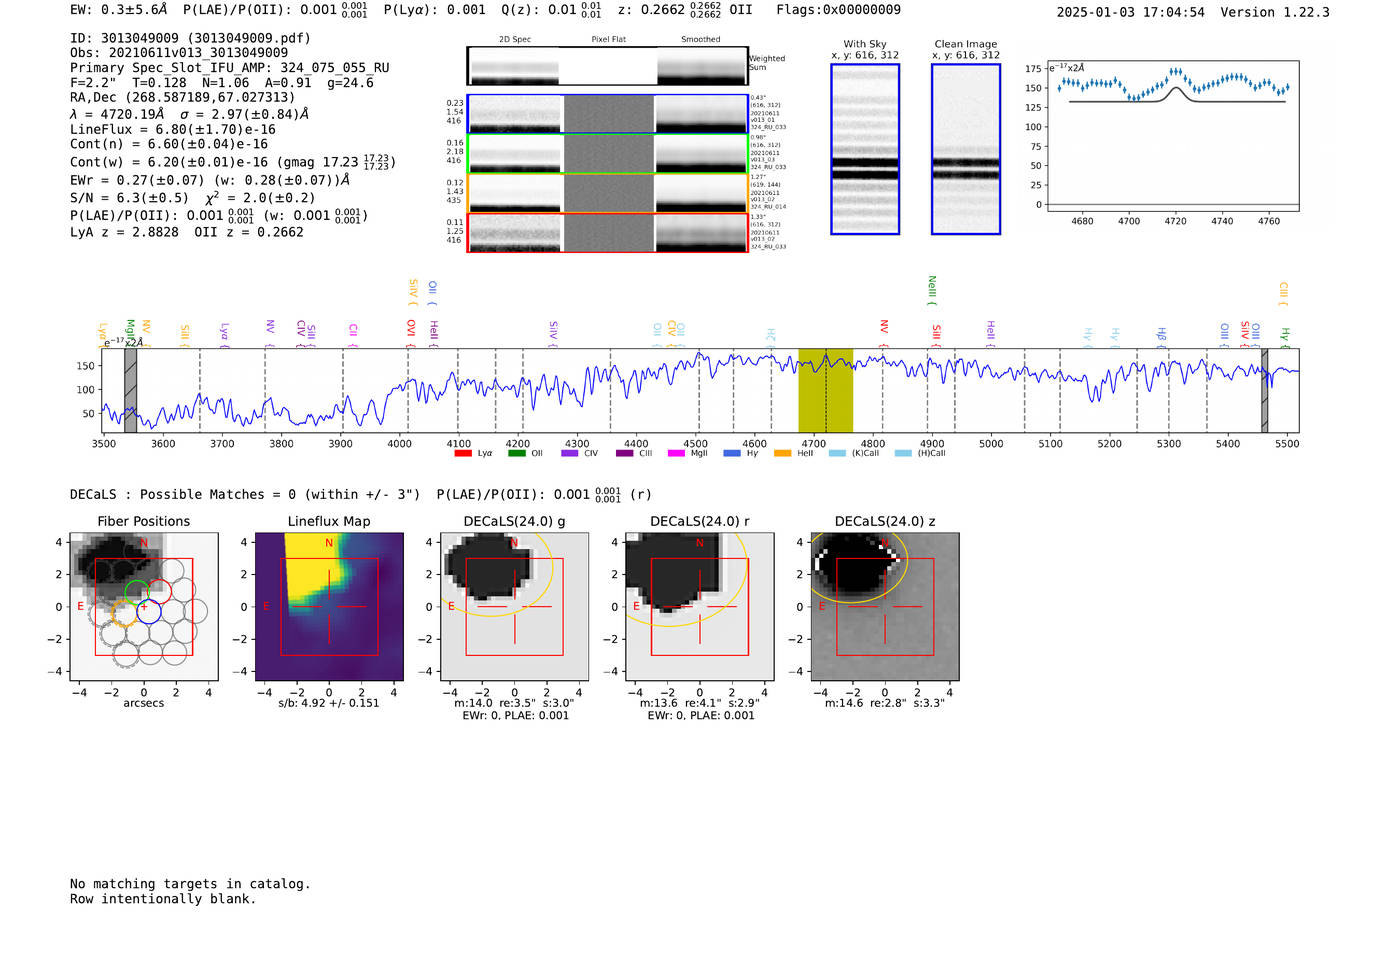This screenshot has height=953, width=1400.
Task: Click the EW: 0.3±5.6Å header value
Action: 119,10
